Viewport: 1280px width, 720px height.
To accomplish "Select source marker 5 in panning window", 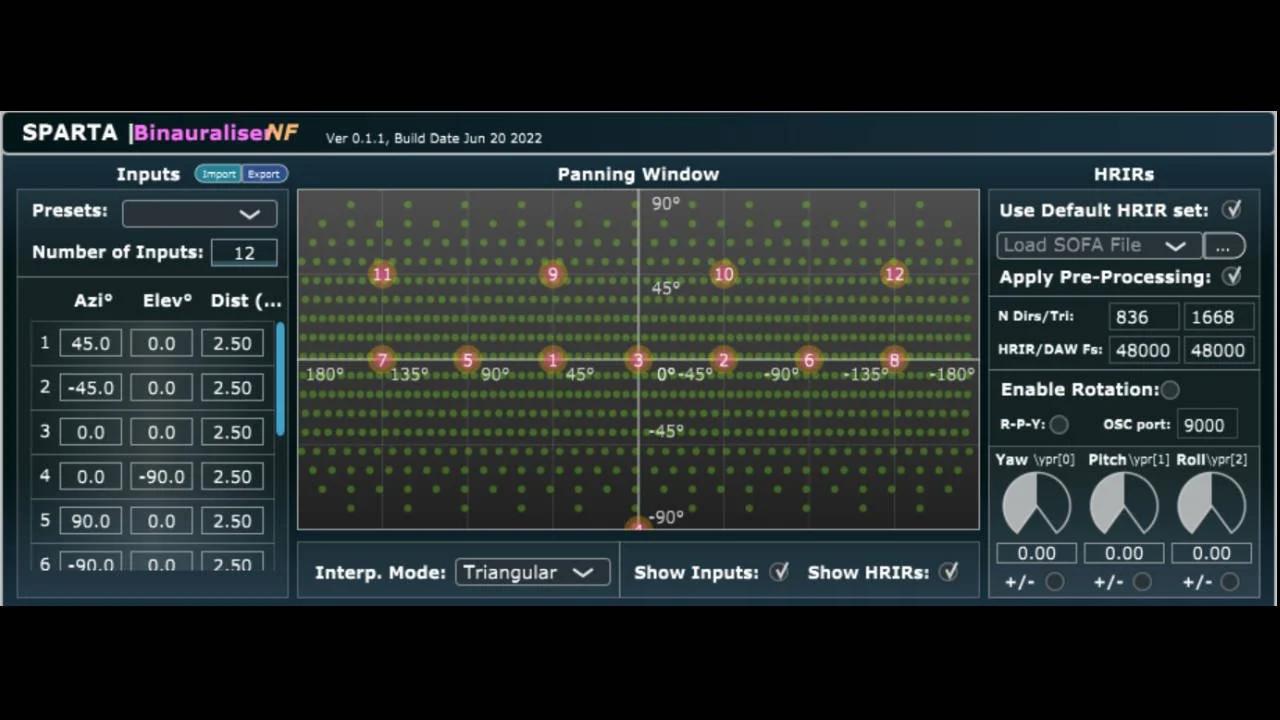I will [467, 360].
